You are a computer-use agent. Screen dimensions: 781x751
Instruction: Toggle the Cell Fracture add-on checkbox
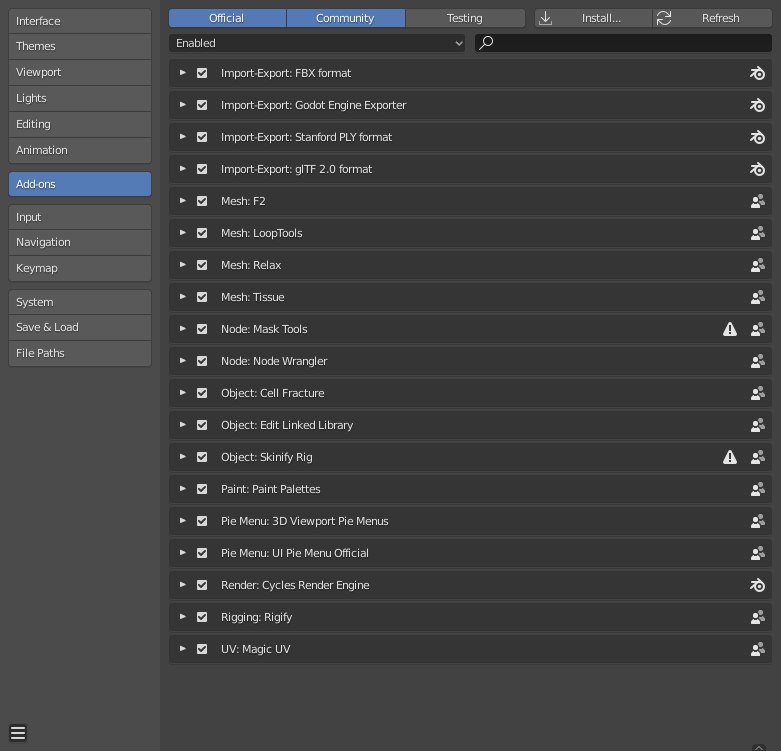pyautogui.click(x=202, y=393)
